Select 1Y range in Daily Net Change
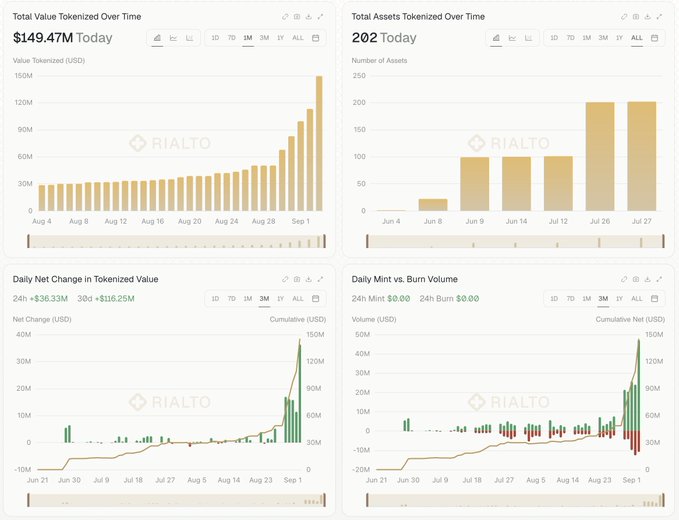Image resolution: width=679 pixels, height=520 pixels. [281, 299]
